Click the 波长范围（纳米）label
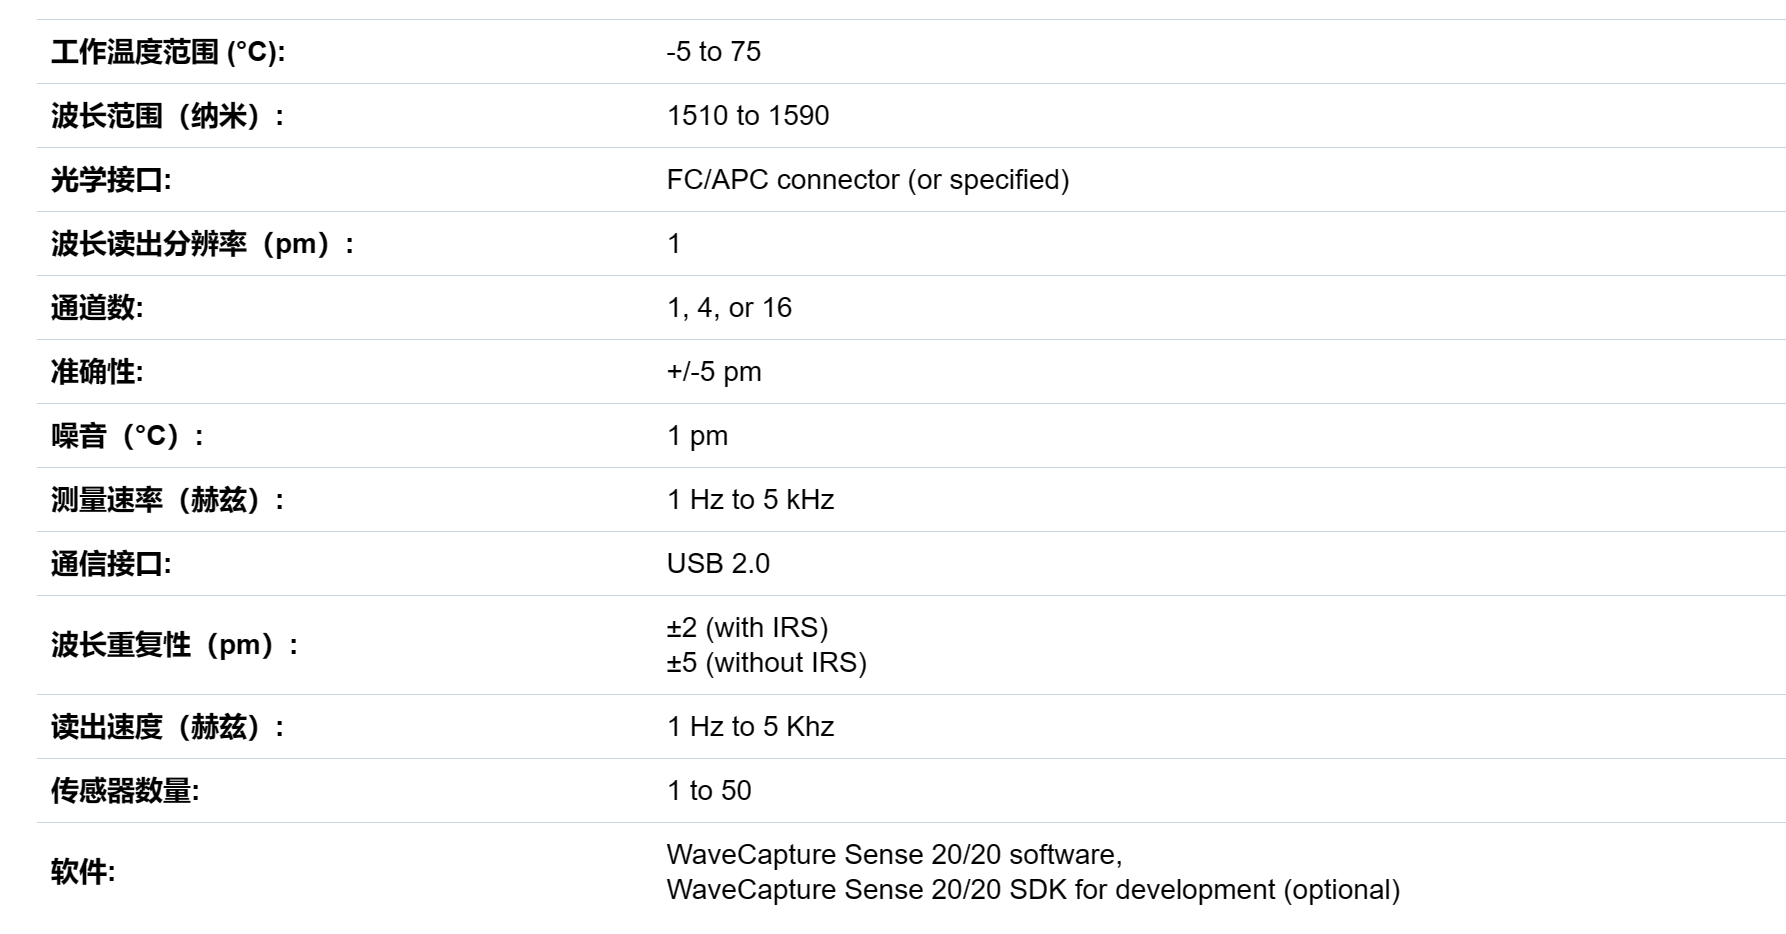This screenshot has width=1786, height=934. (168, 116)
